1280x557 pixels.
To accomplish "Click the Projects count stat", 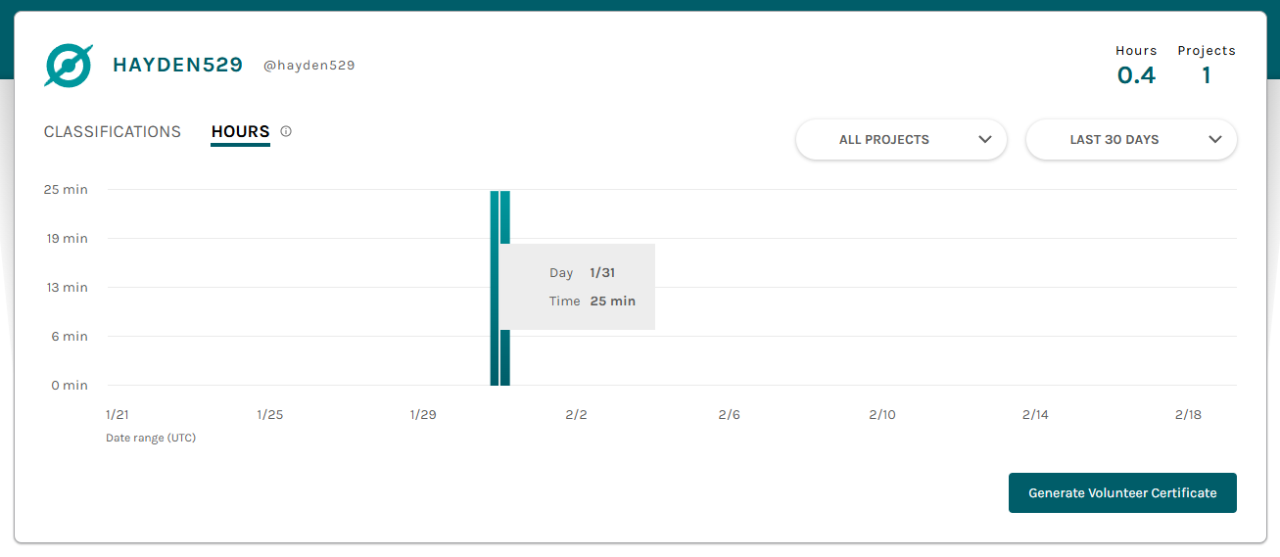I will click(1206, 75).
